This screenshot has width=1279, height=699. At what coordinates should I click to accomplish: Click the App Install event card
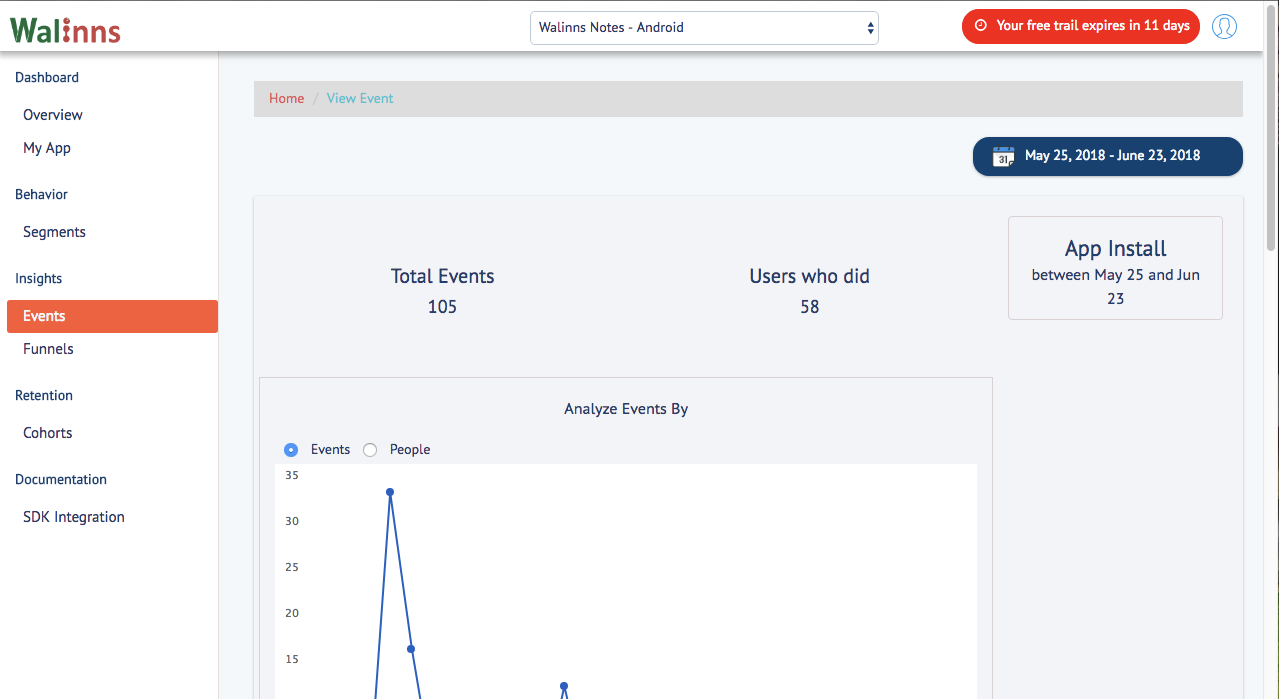pos(1115,268)
